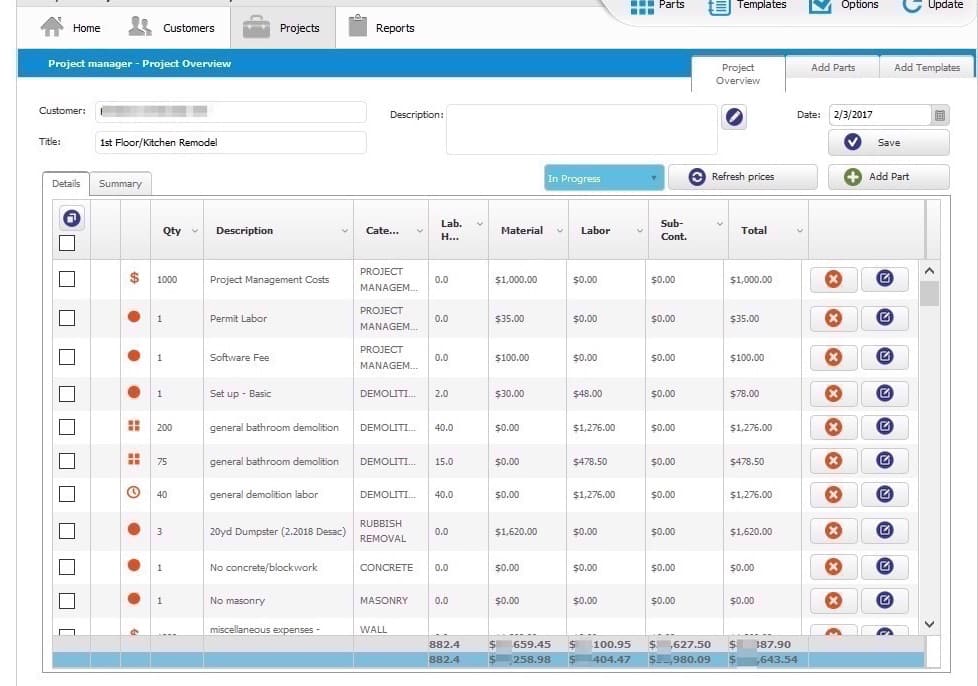Open the Description column filter arrow
The image size is (978, 686).
tap(344, 231)
